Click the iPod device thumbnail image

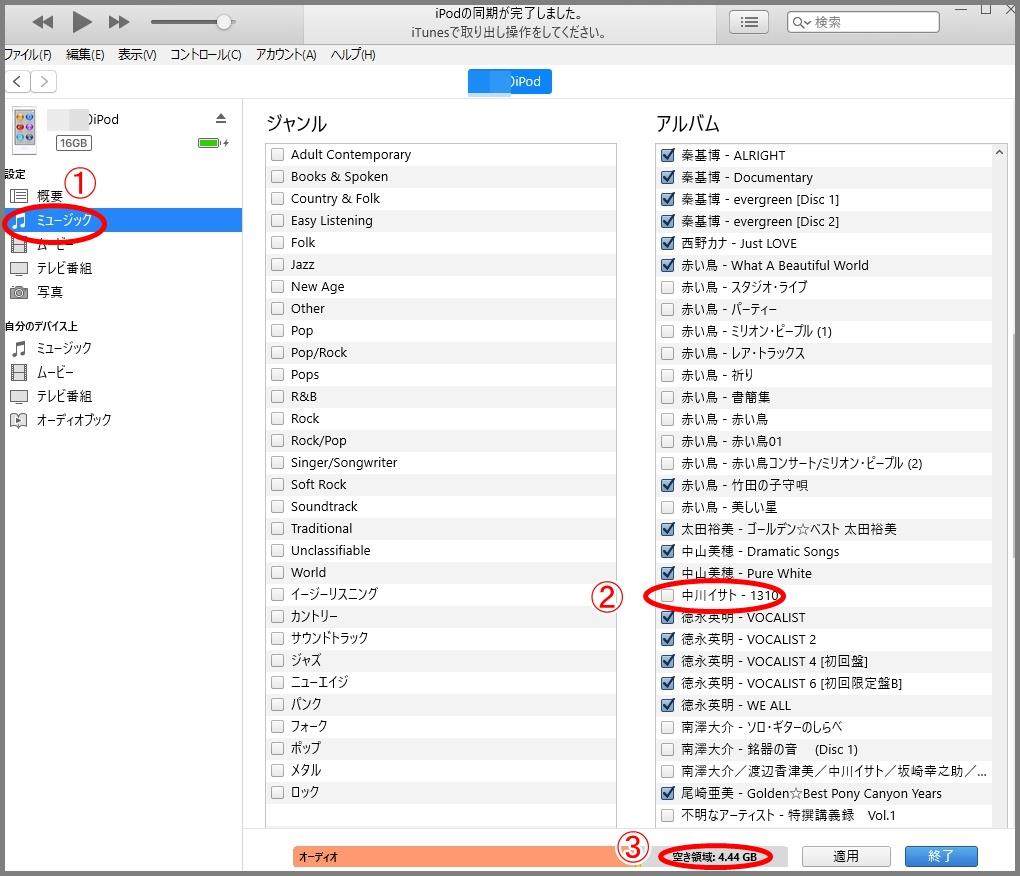[25, 130]
